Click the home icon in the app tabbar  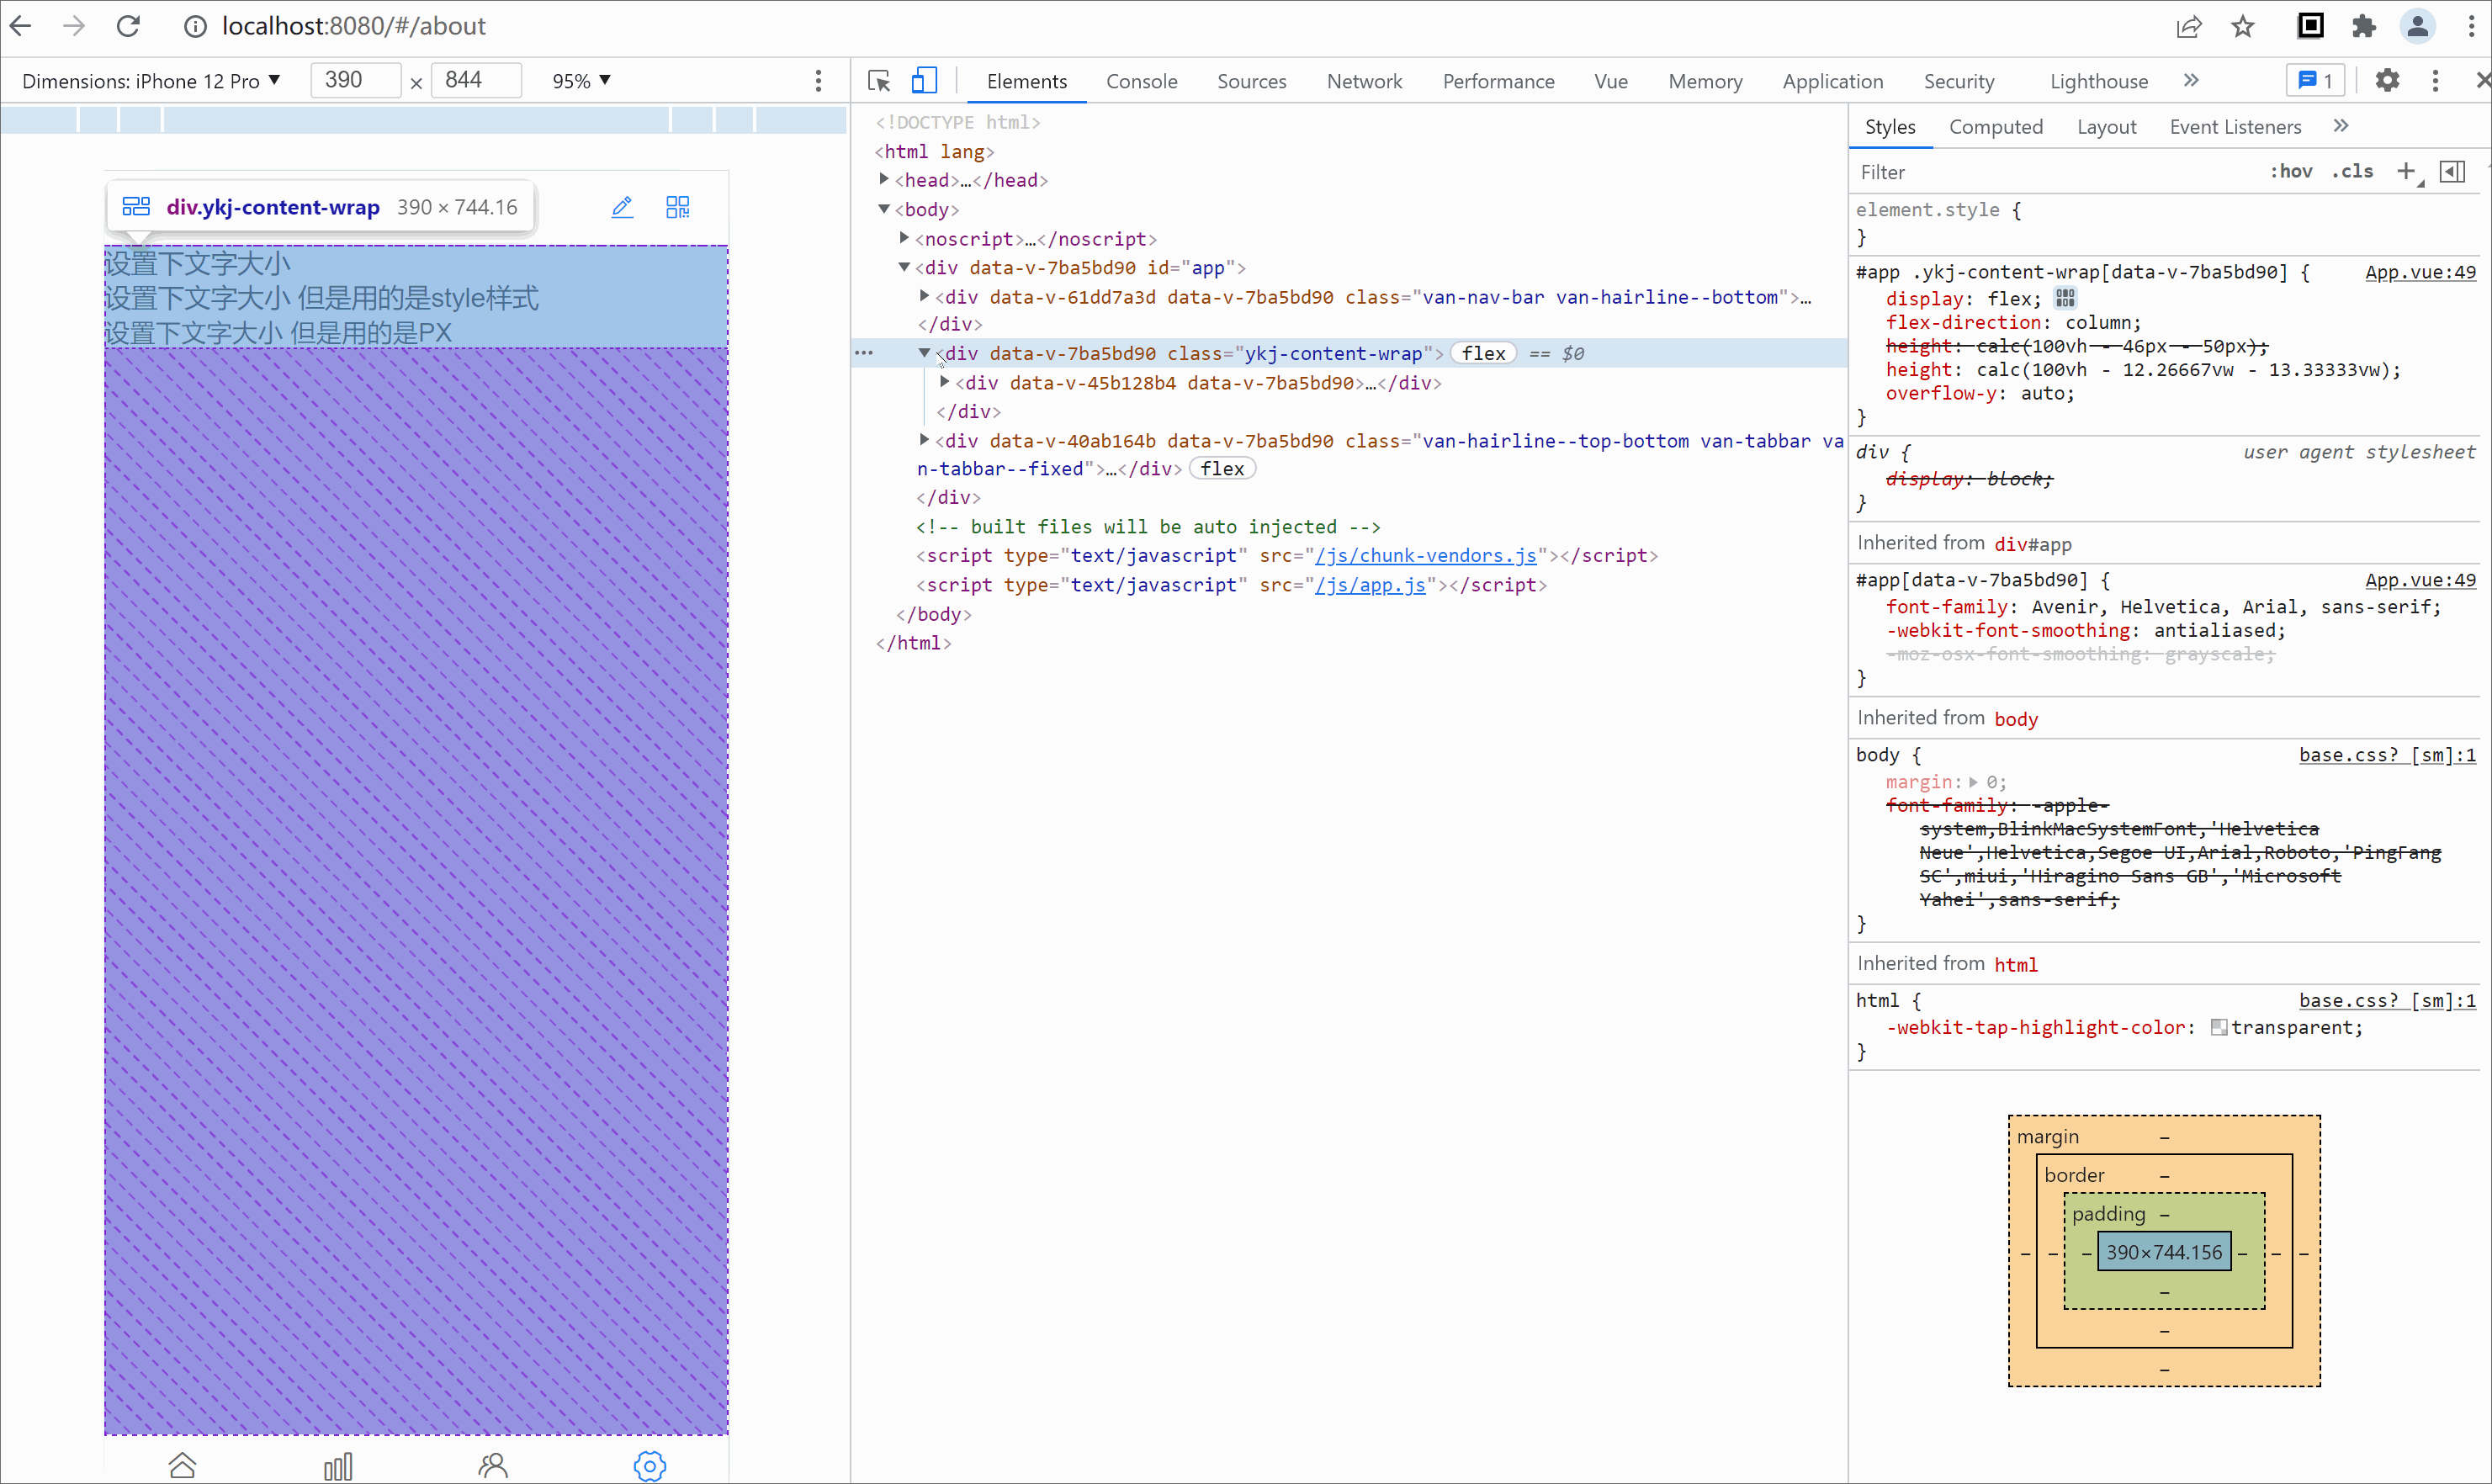[182, 1465]
